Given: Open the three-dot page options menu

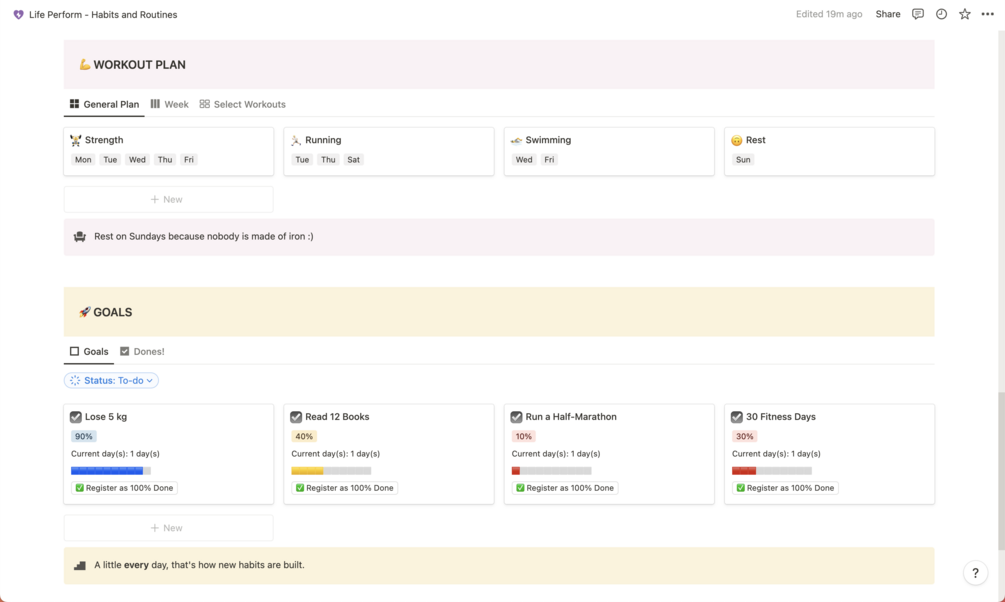Looking at the screenshot, I should pyautogui.click(x=988, y=14).
